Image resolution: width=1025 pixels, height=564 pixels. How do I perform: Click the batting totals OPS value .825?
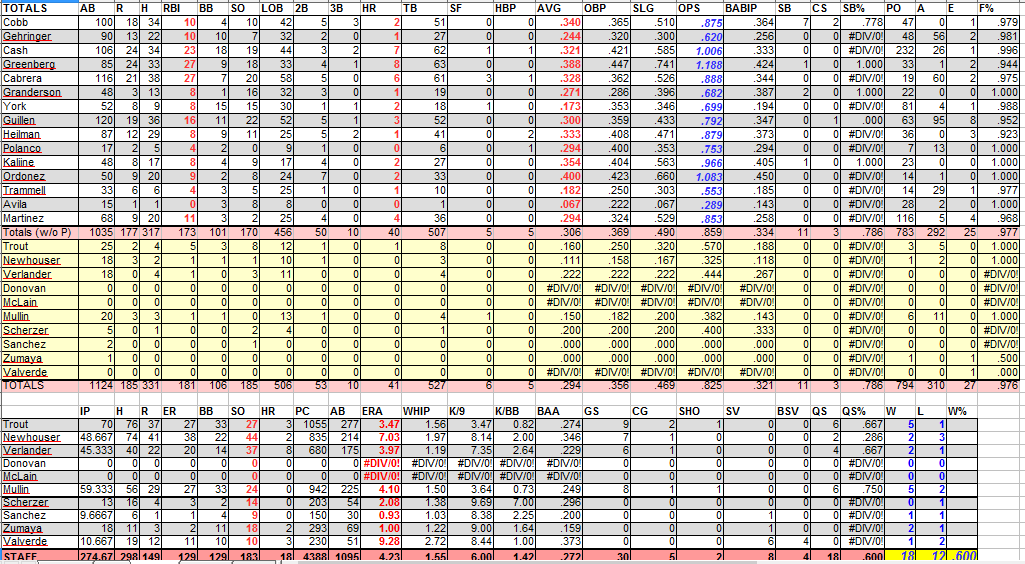coord(700,386)
